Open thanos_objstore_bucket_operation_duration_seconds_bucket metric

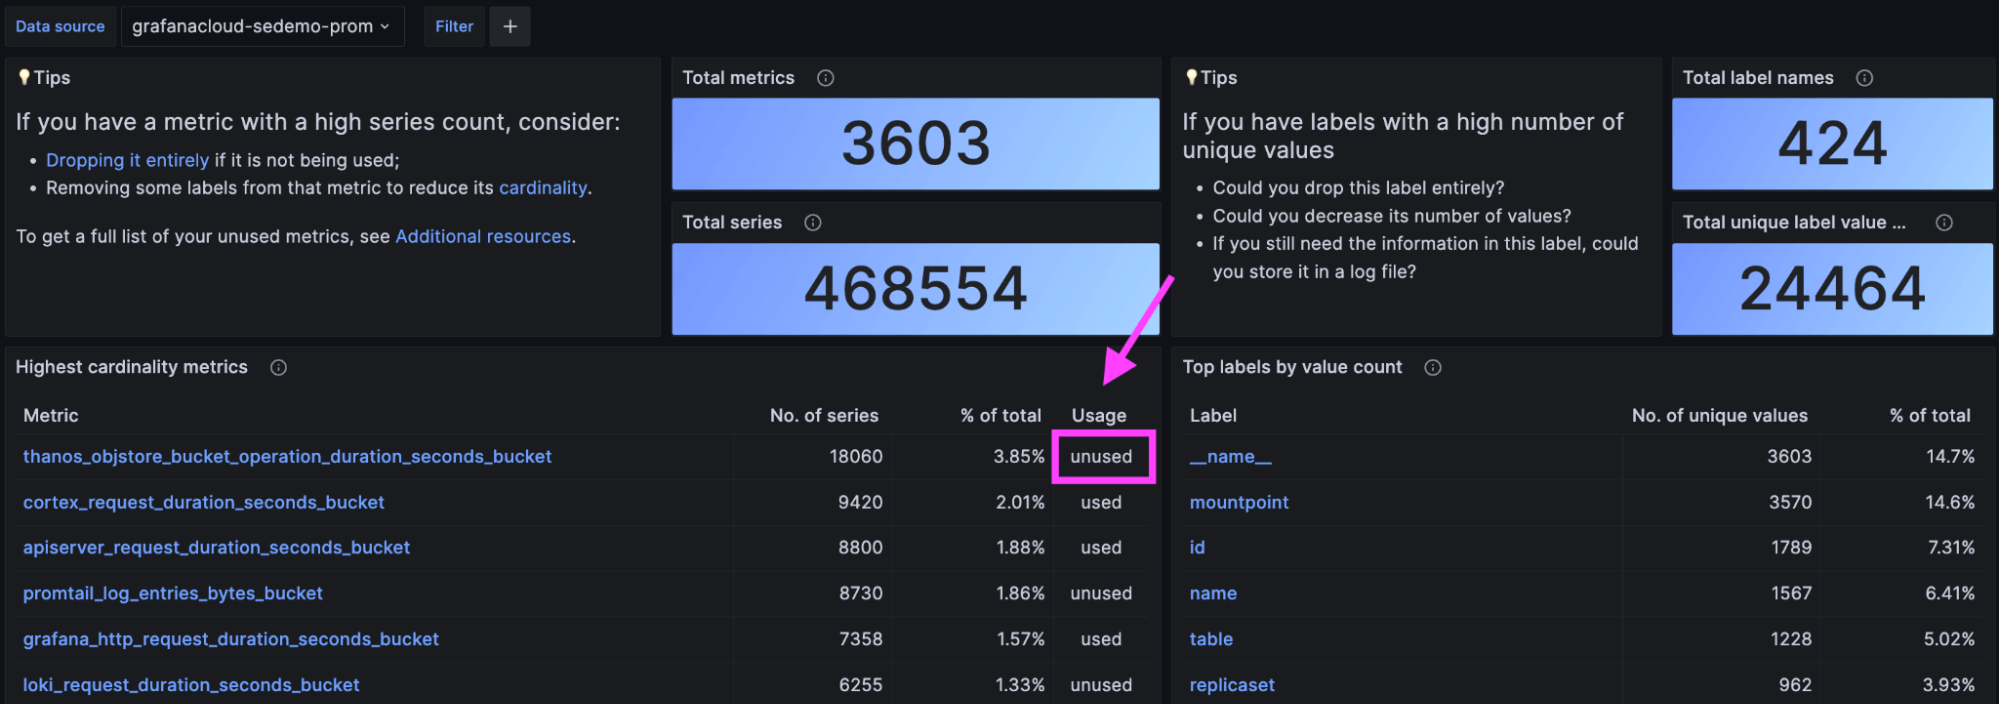(287, 457)
